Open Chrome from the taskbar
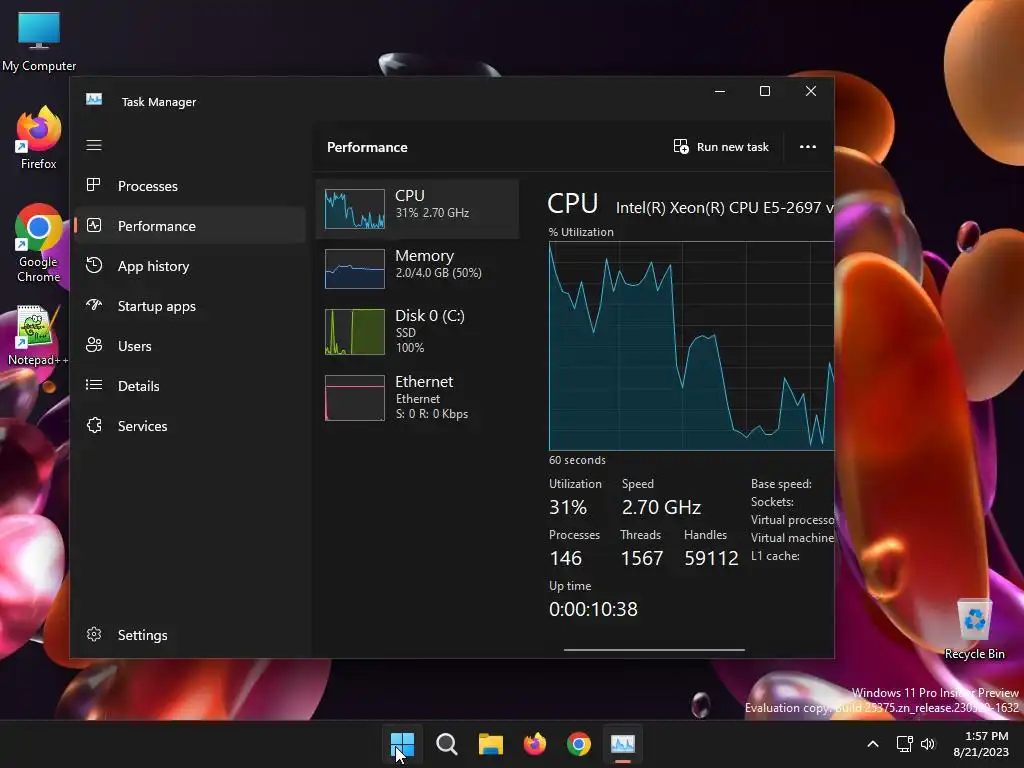The height and width of the screenshot is (768, 1024). click(x=579, y=744)
